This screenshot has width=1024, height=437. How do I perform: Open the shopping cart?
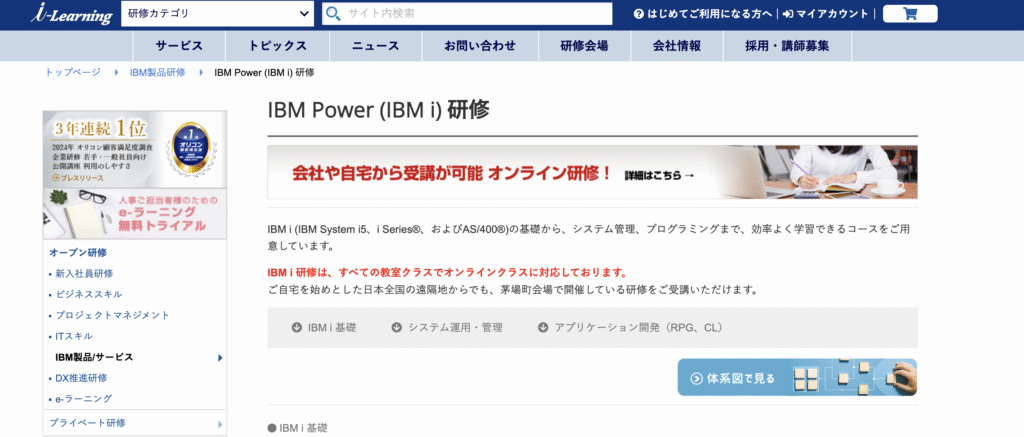[x=910, y=14]
